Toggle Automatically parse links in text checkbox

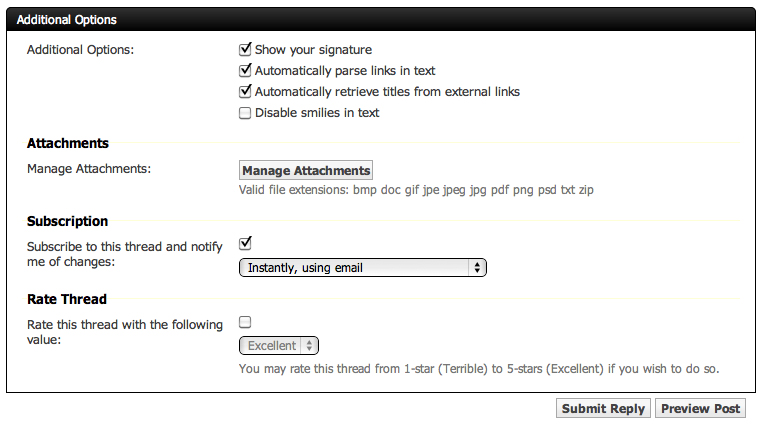pos(245,70)
